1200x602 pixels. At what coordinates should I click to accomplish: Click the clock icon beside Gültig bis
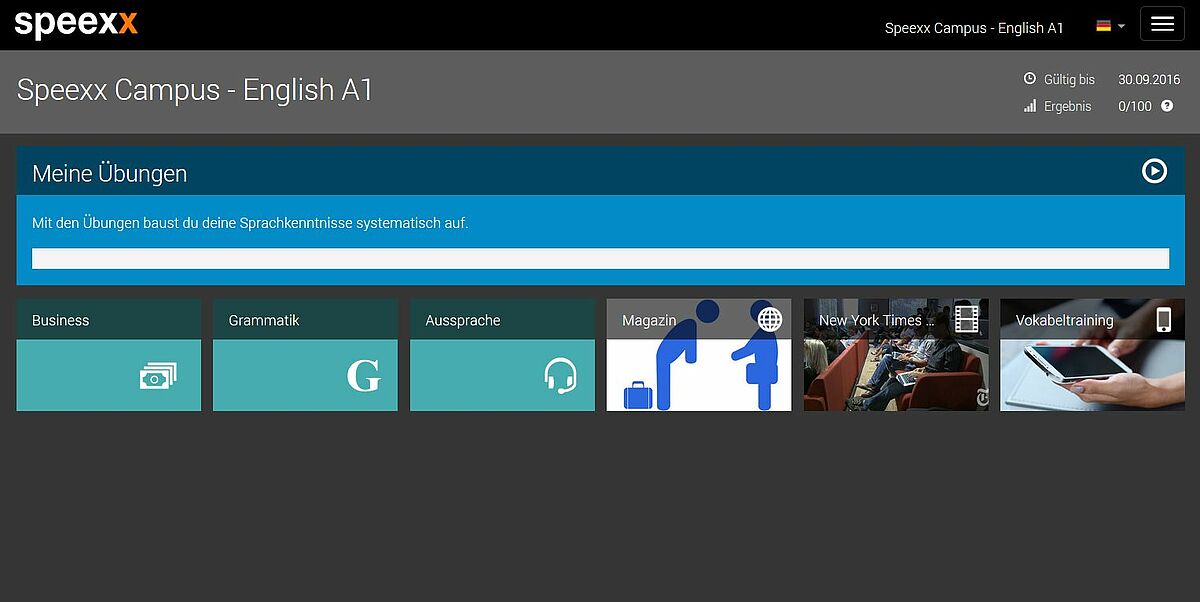point(1030,79)
